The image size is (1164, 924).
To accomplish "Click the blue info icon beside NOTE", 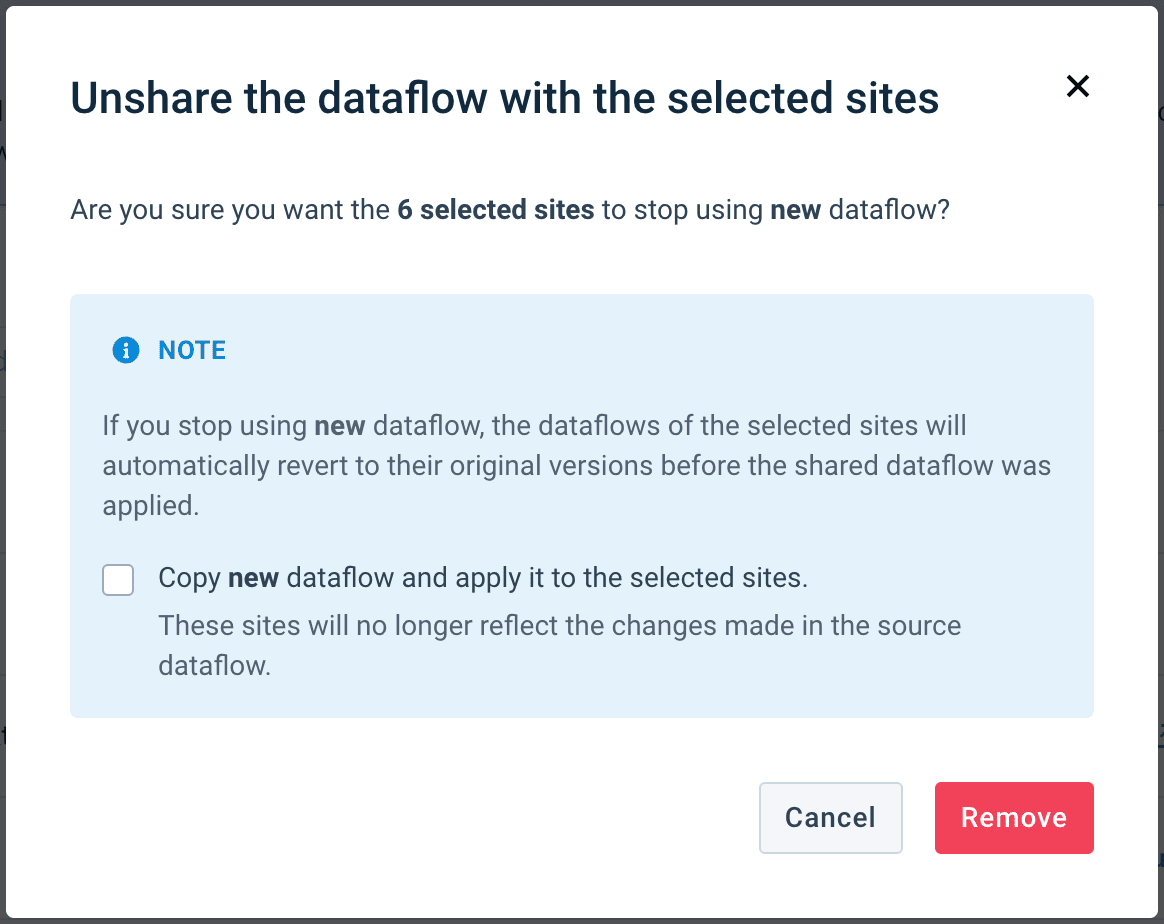I will pyautogui.click(x=126, y=350).
